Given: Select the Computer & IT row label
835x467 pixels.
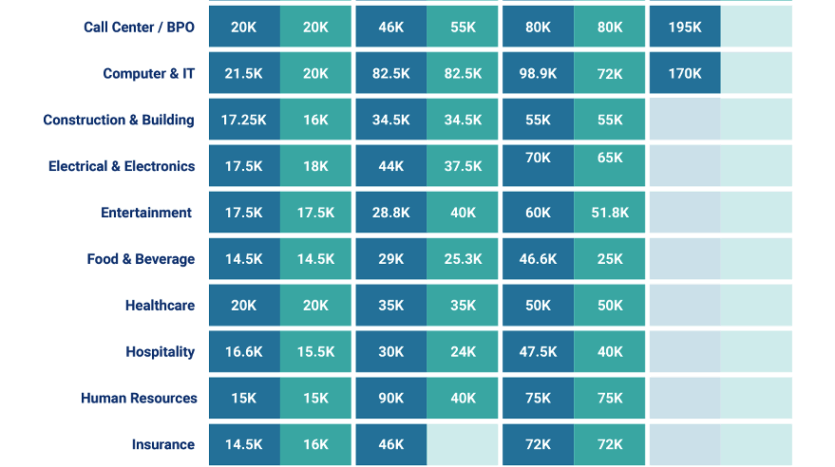Looking at the screenshot, I should (148, 74).
